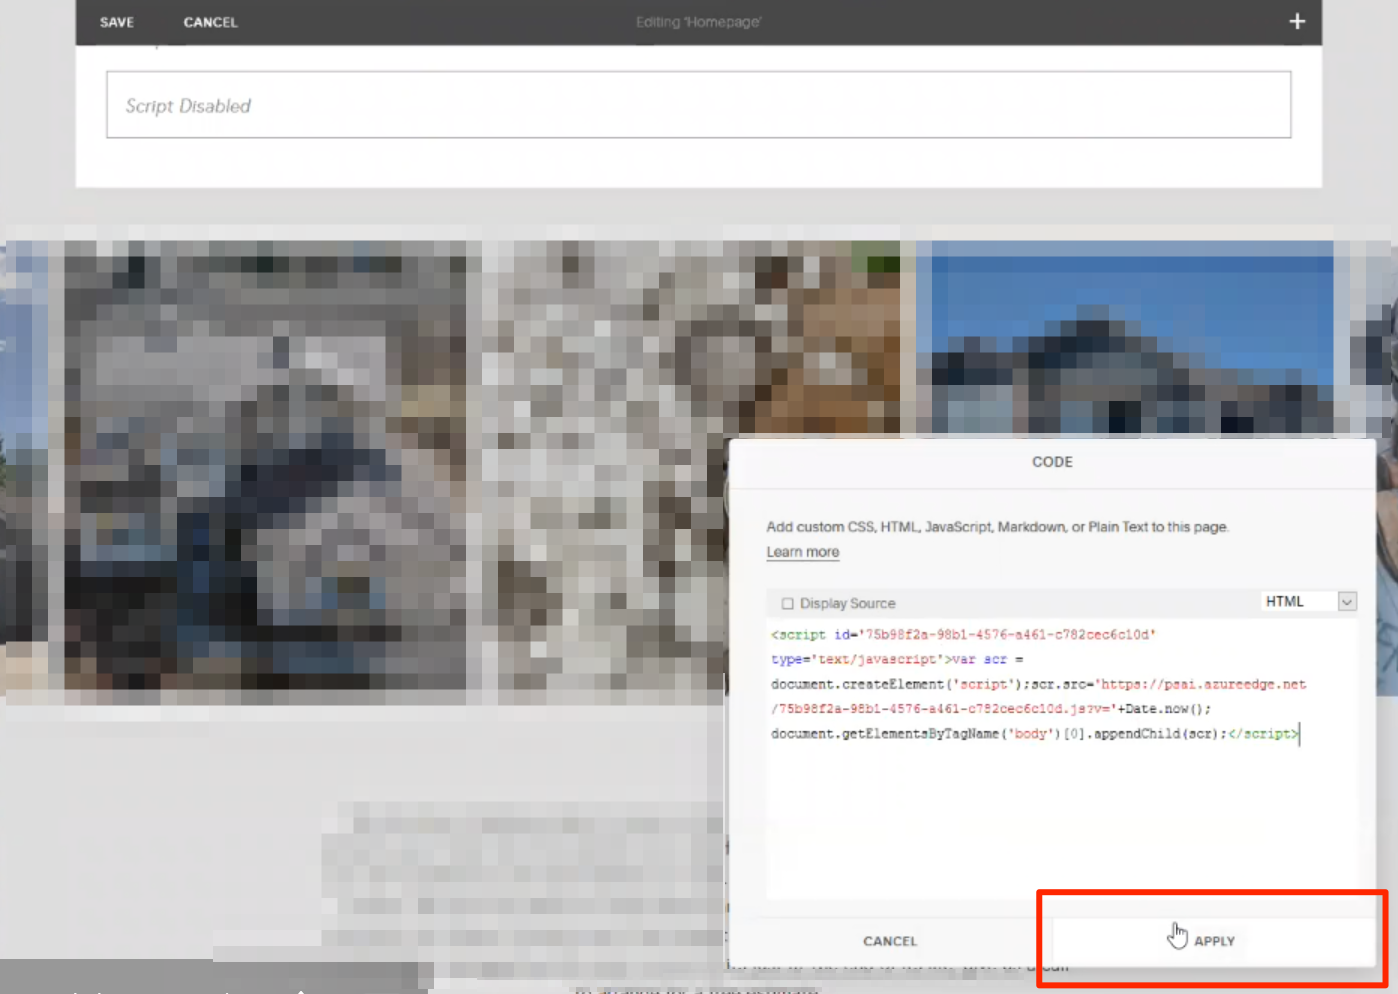Viewport: 1398px width, 994px height.
Task: Click the CODE dialog title header
Action: point(1052,462)
